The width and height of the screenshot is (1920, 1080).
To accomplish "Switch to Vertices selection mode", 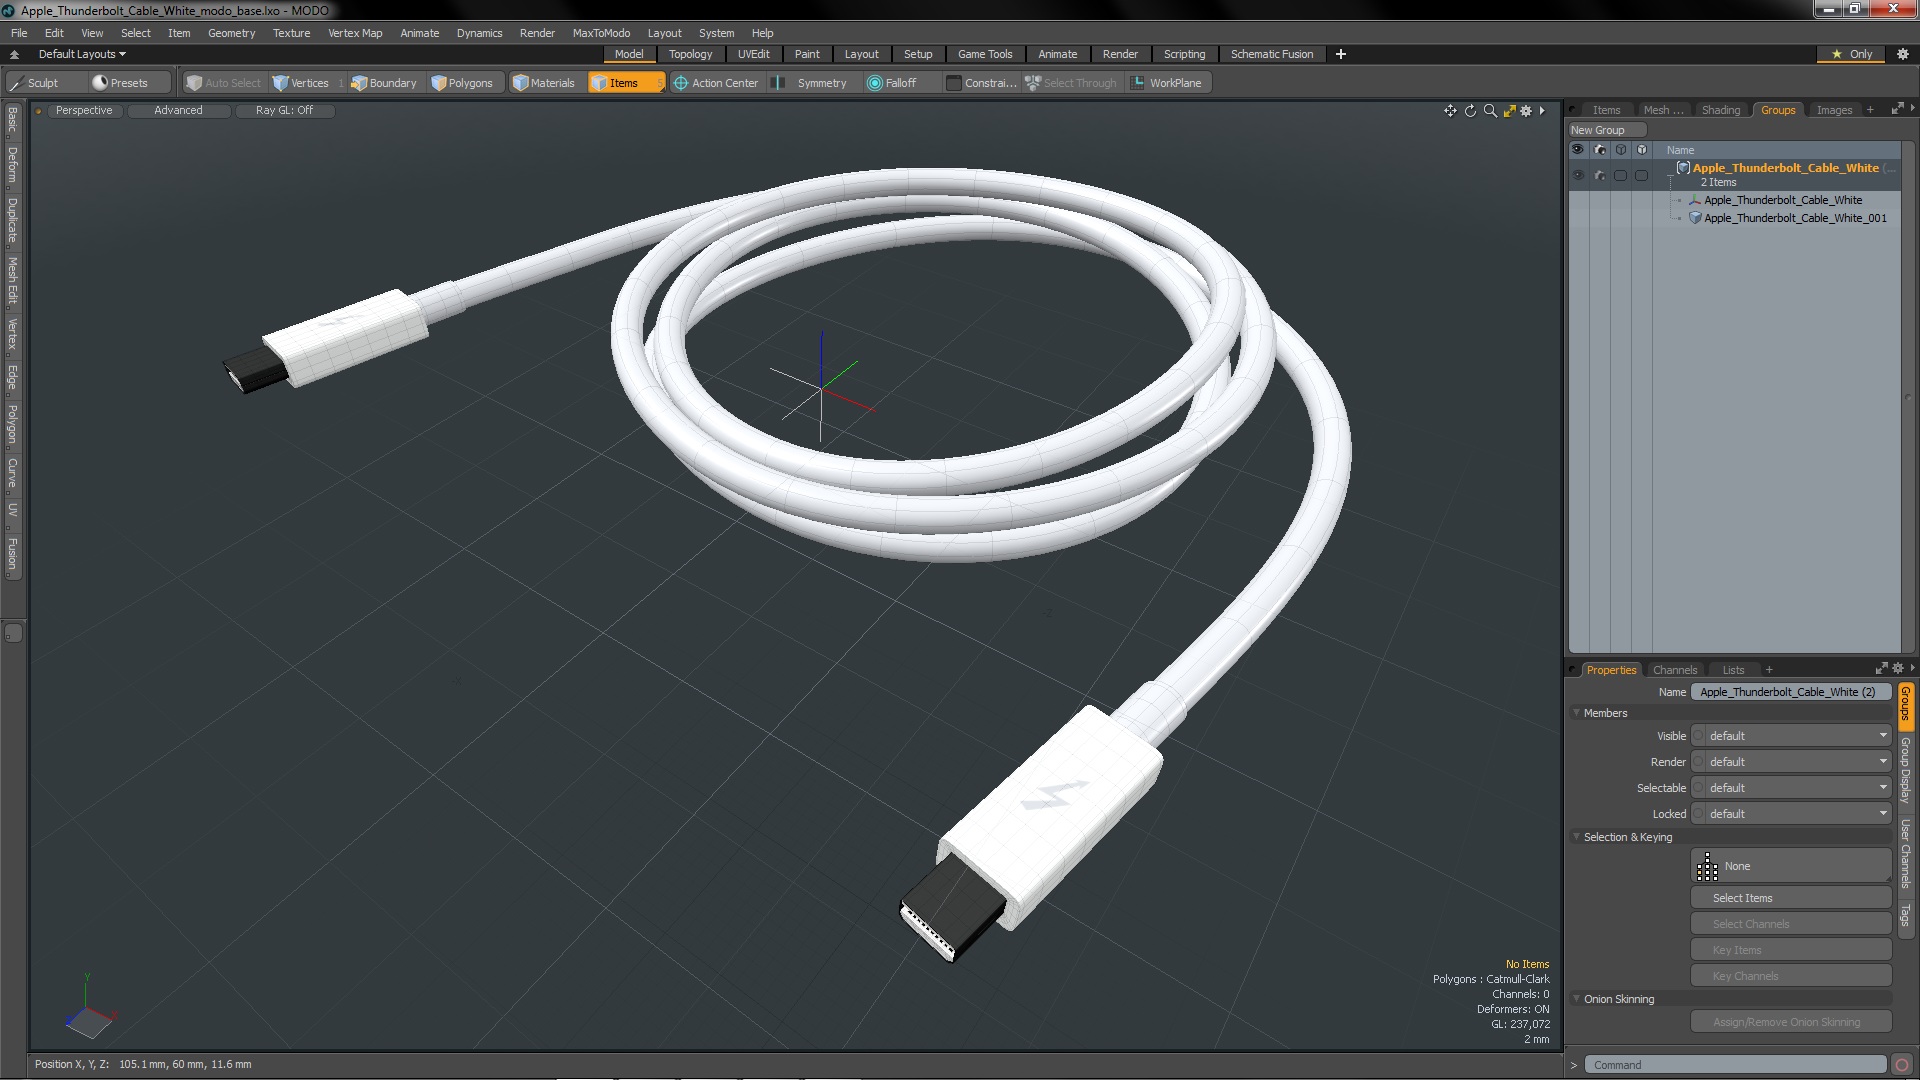I will click(309, 83).
